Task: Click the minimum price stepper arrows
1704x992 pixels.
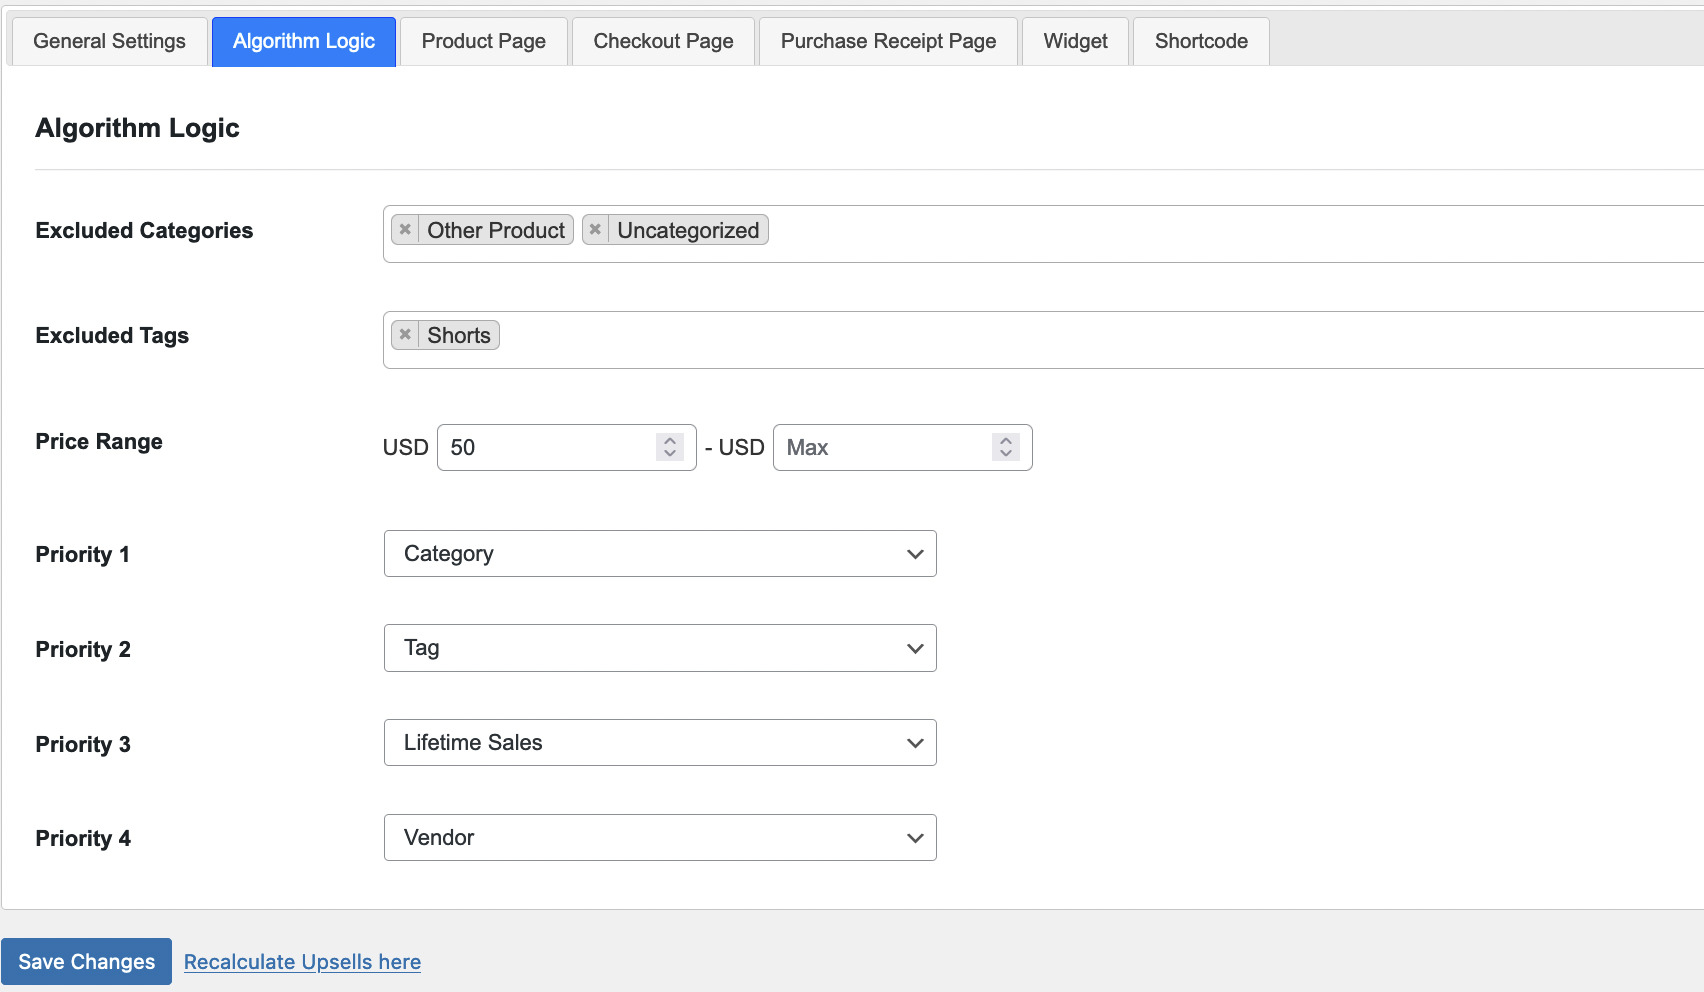Action: click(x=670, y=447)
